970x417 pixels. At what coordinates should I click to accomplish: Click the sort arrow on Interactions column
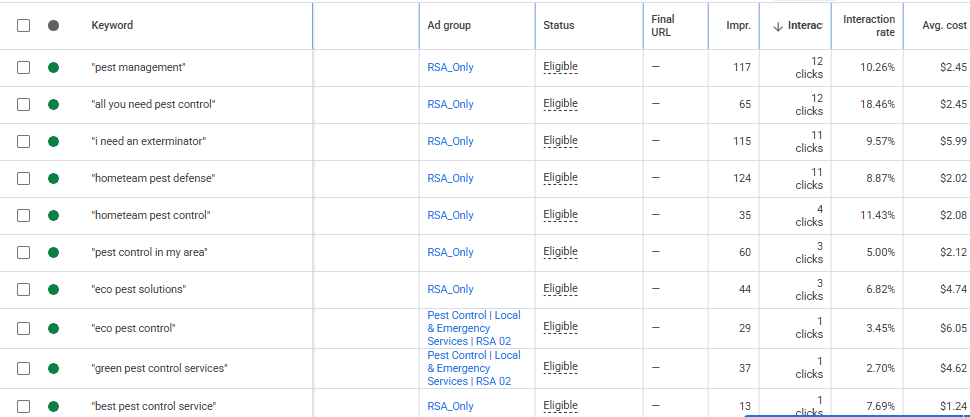tap(779, 26)
